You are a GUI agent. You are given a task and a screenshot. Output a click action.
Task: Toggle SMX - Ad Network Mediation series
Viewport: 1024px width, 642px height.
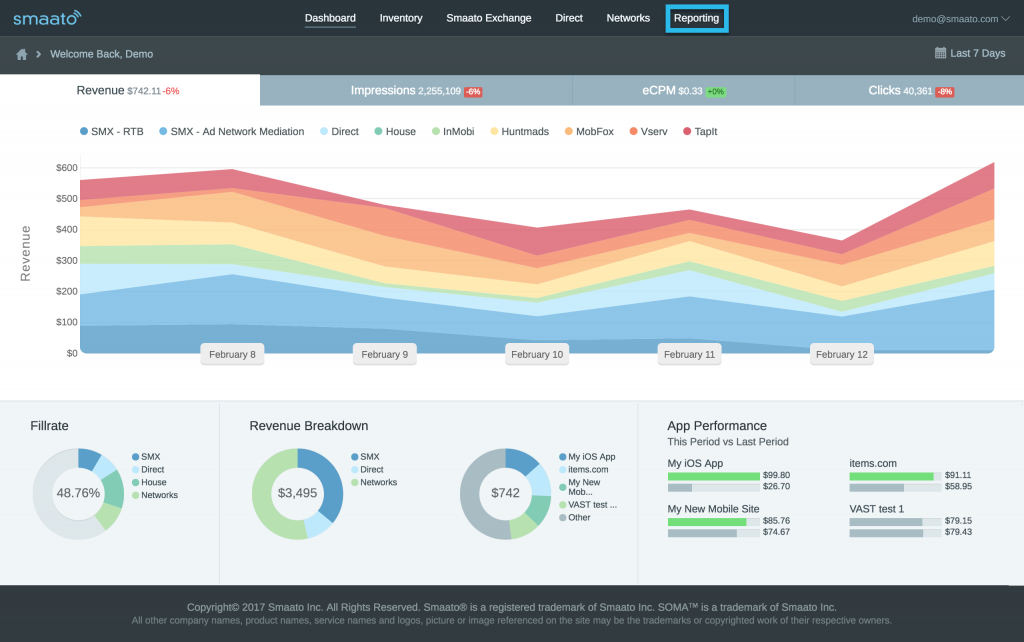[232, 131]
